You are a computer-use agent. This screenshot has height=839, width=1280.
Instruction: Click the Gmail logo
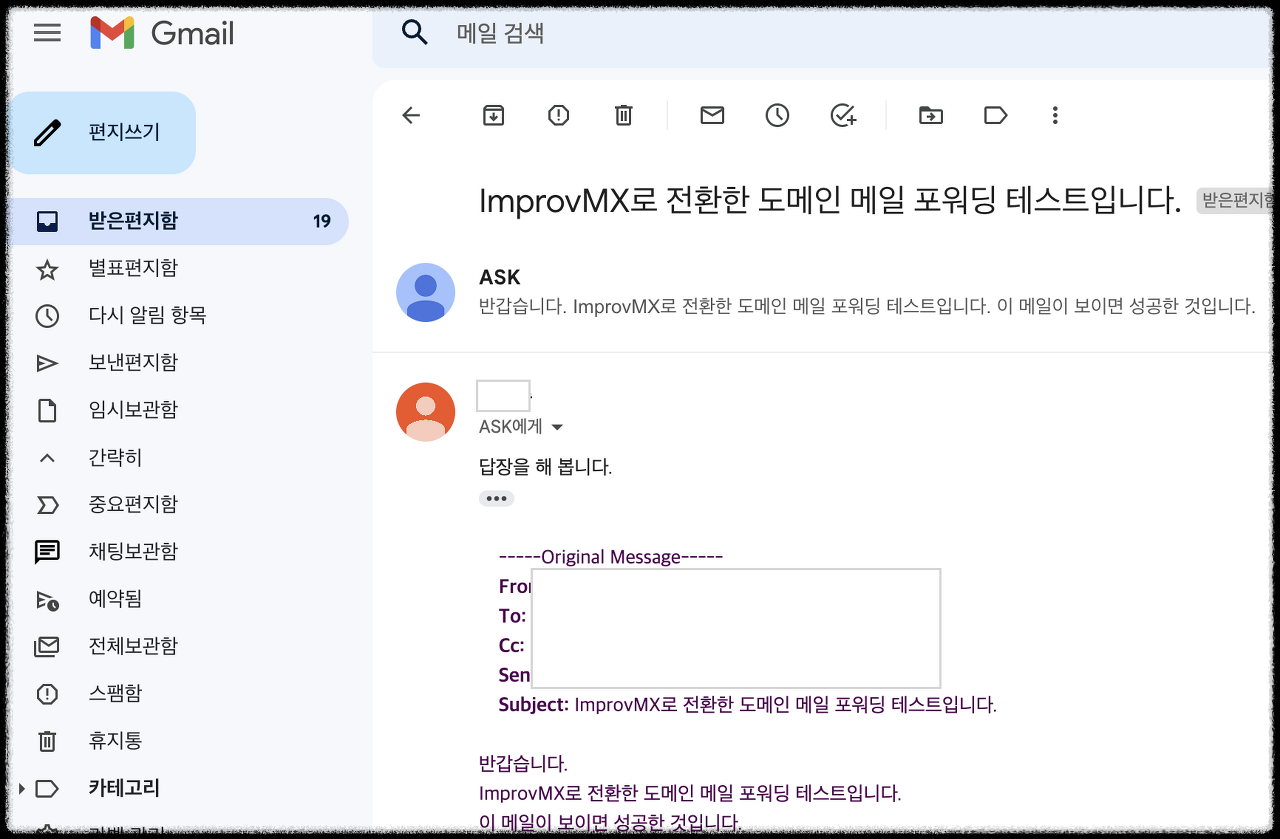162,33
